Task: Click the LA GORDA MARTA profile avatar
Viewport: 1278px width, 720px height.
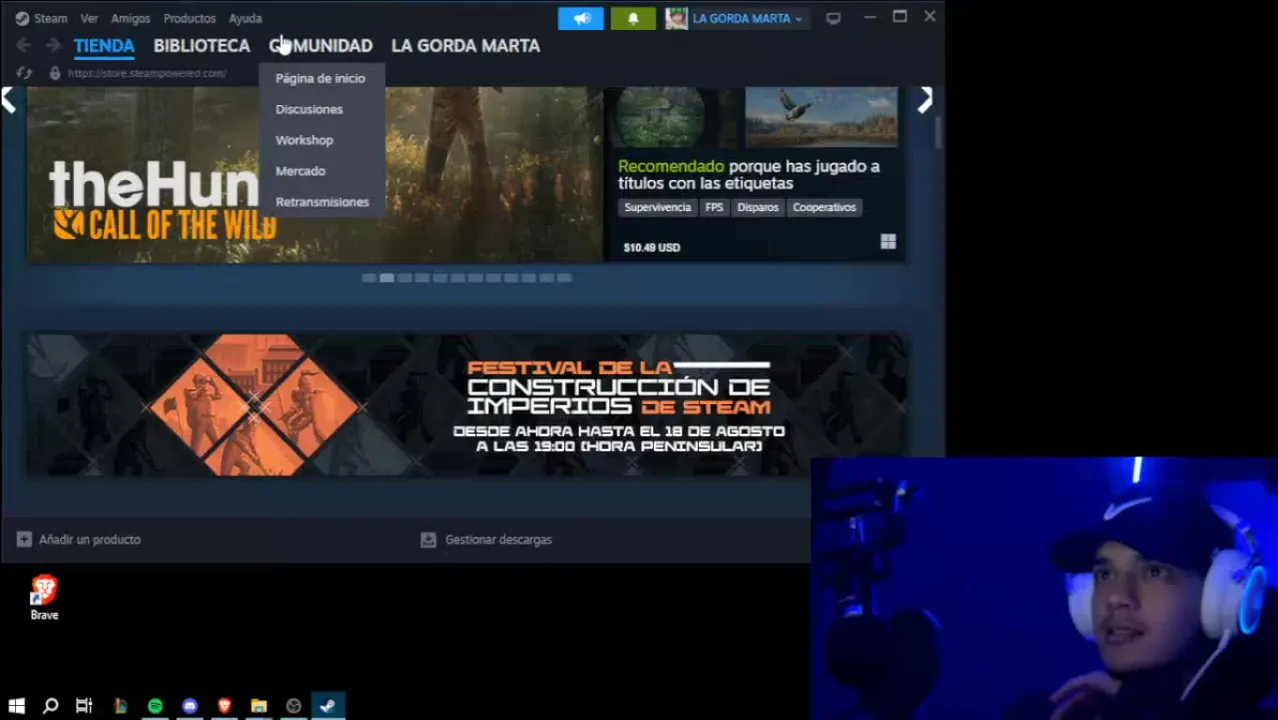Action: point(677,18)
